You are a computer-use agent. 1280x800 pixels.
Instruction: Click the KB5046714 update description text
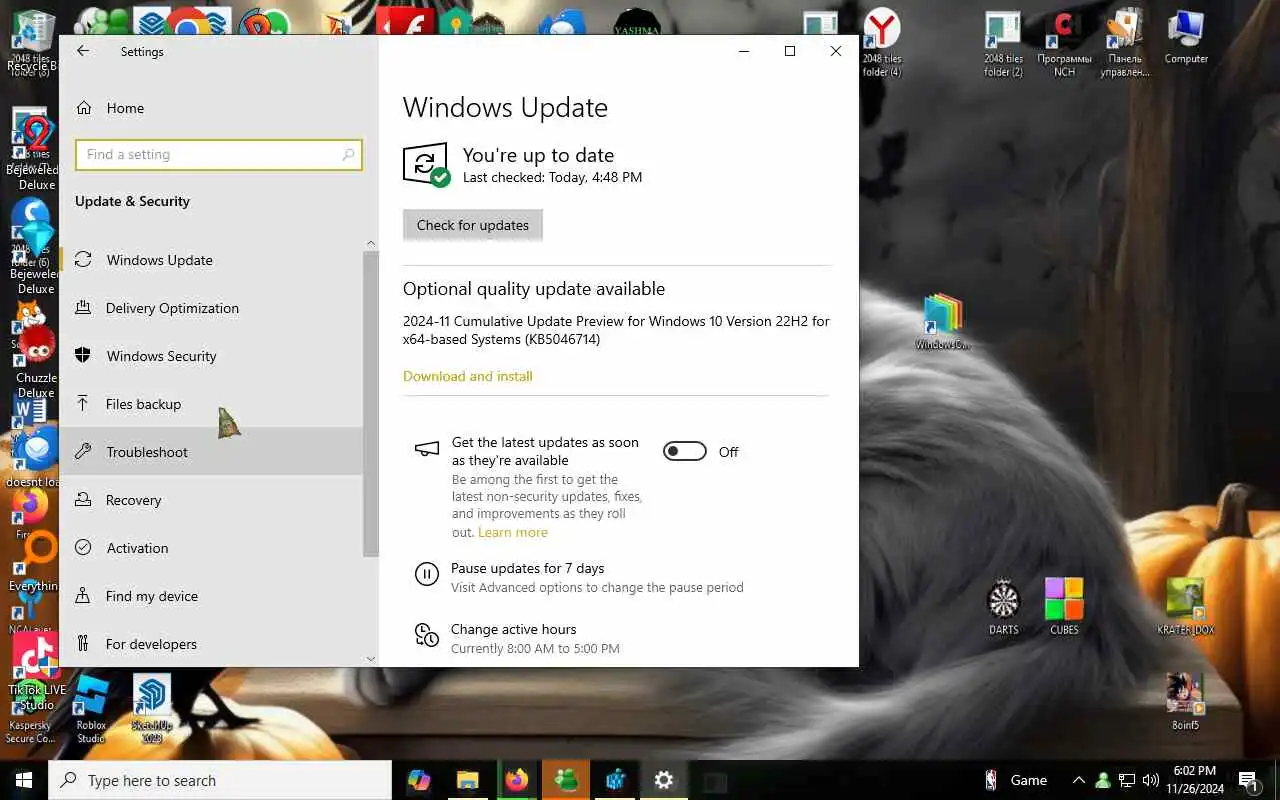616,331
